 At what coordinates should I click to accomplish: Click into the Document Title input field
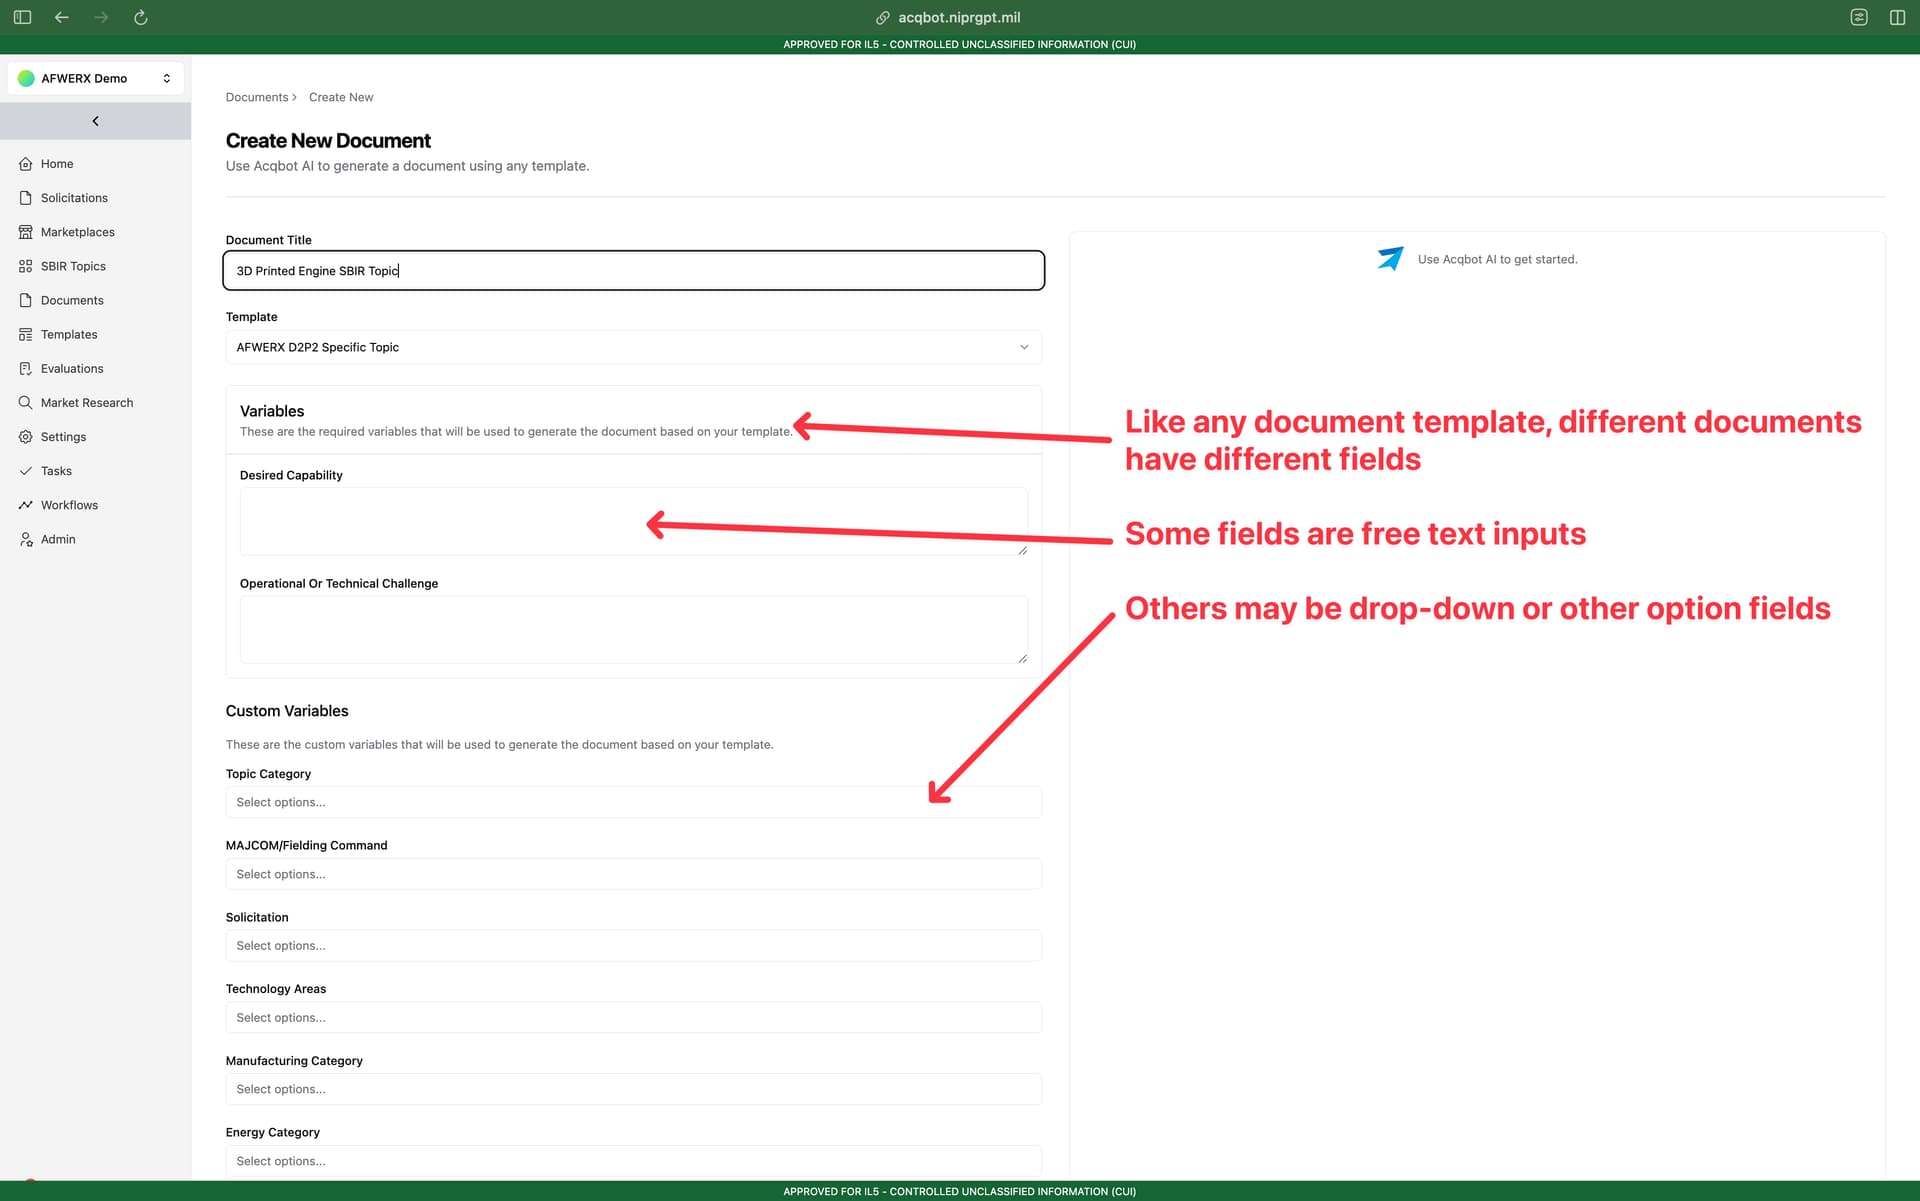(633, 270)
